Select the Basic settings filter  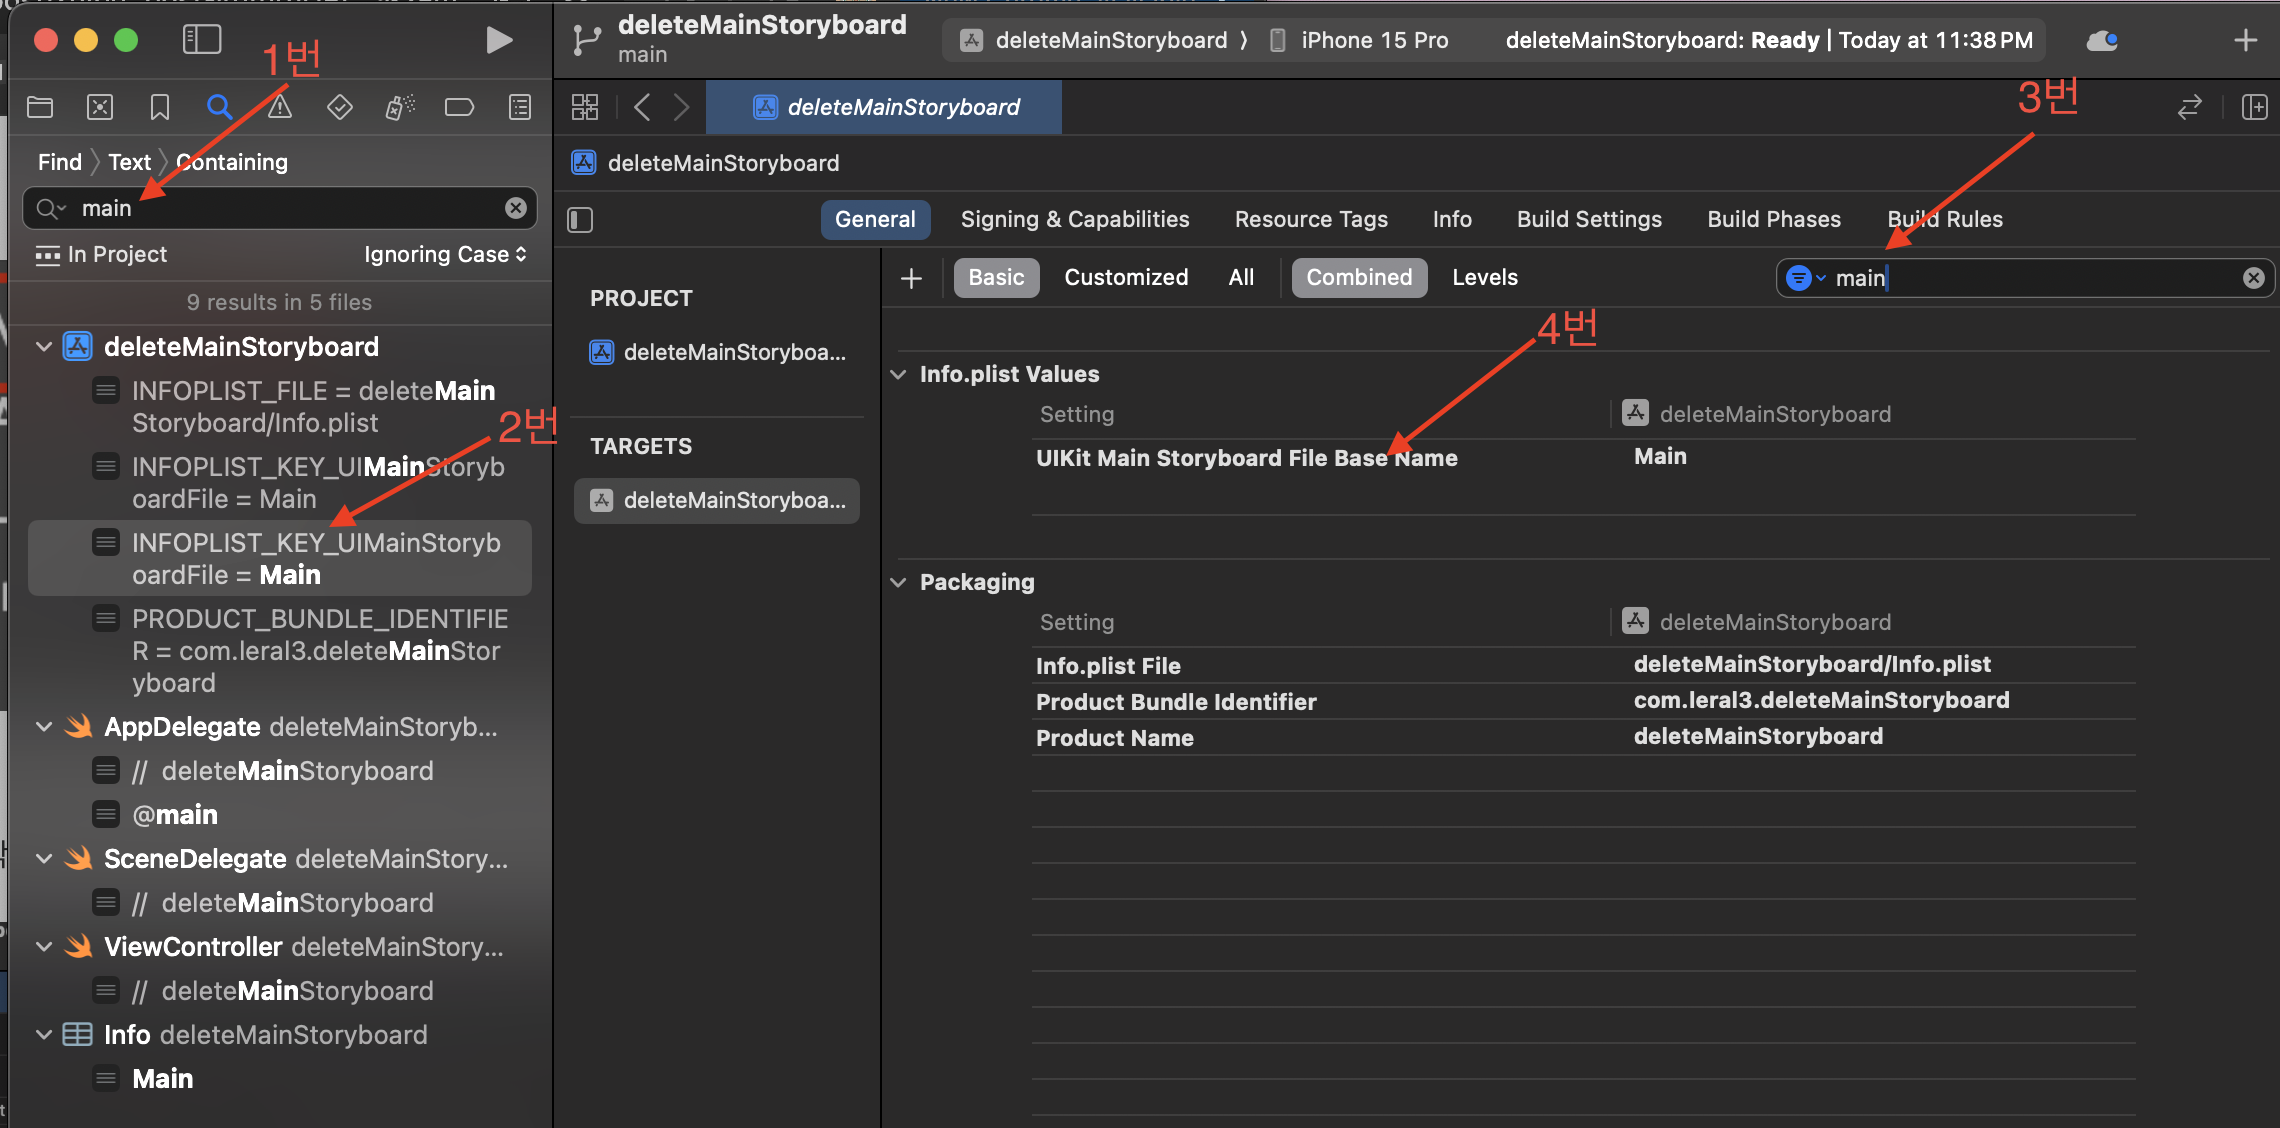click(x=996, y=277)
